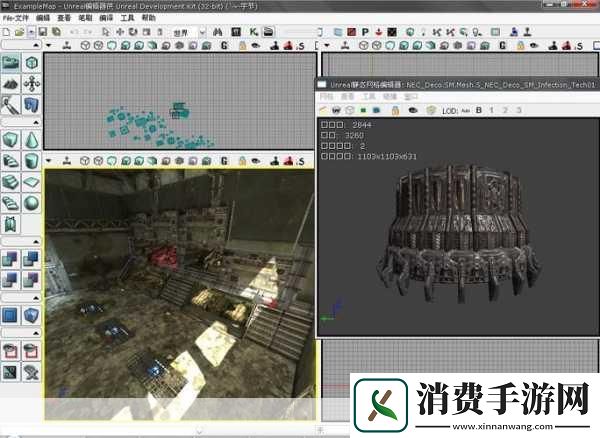Switch to Geometry mode cube icon
The image size is (600, 438).
coord(31,63)
